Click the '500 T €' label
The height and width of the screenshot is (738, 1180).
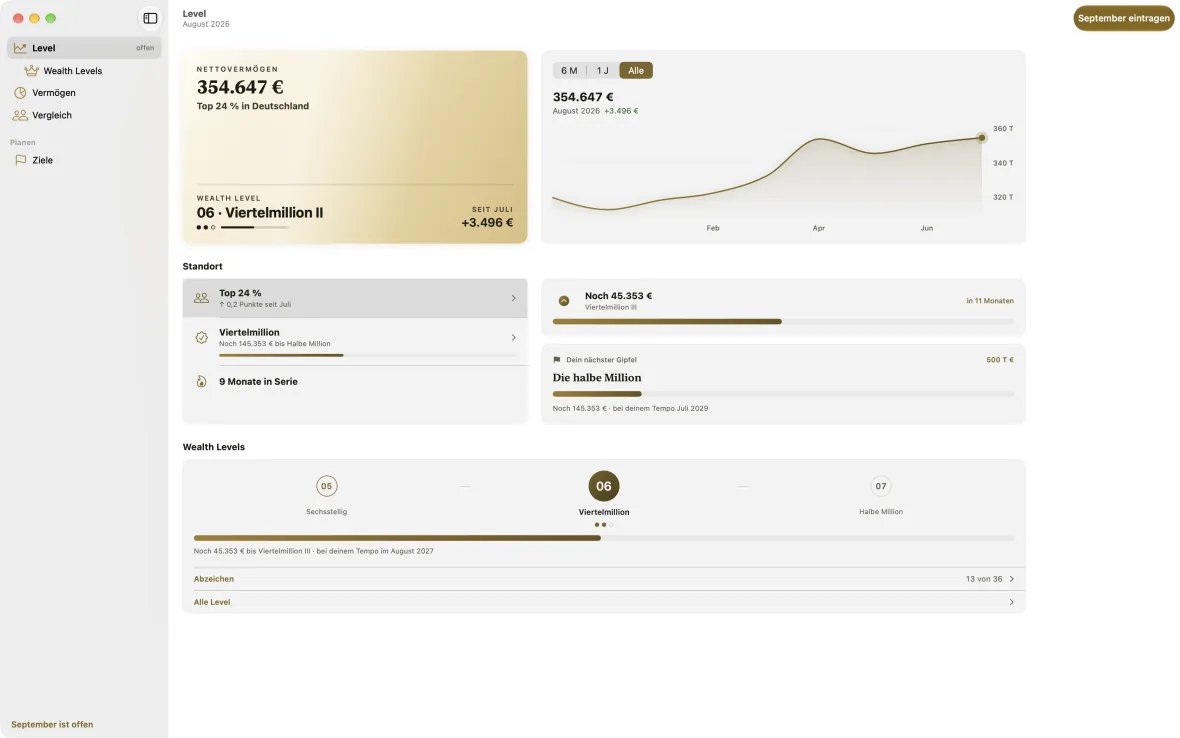click(x=999, y=360)
